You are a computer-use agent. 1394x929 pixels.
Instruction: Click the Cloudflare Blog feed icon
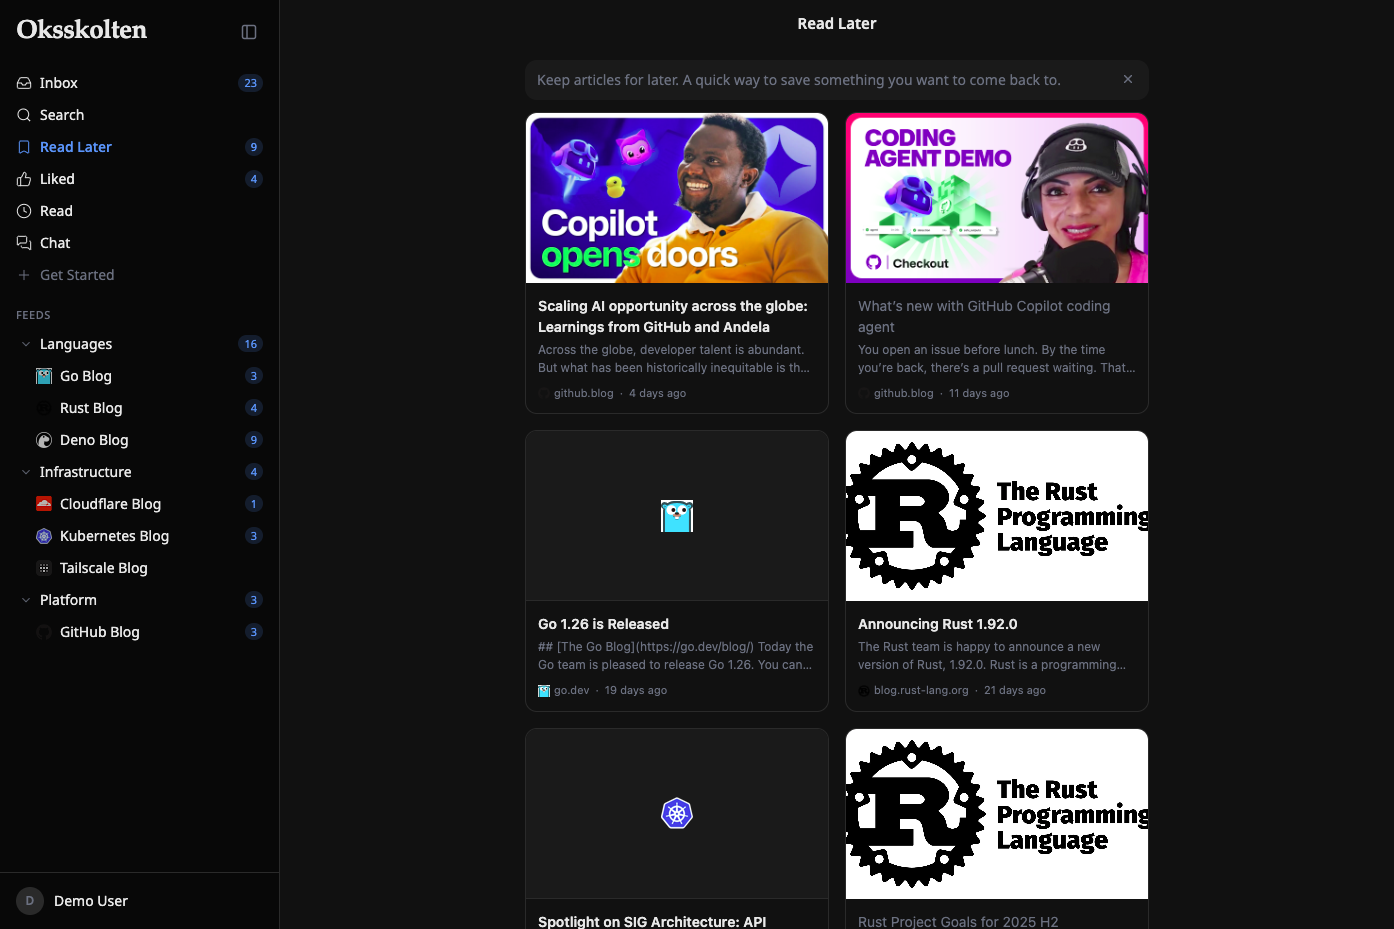tap(44, 504)
